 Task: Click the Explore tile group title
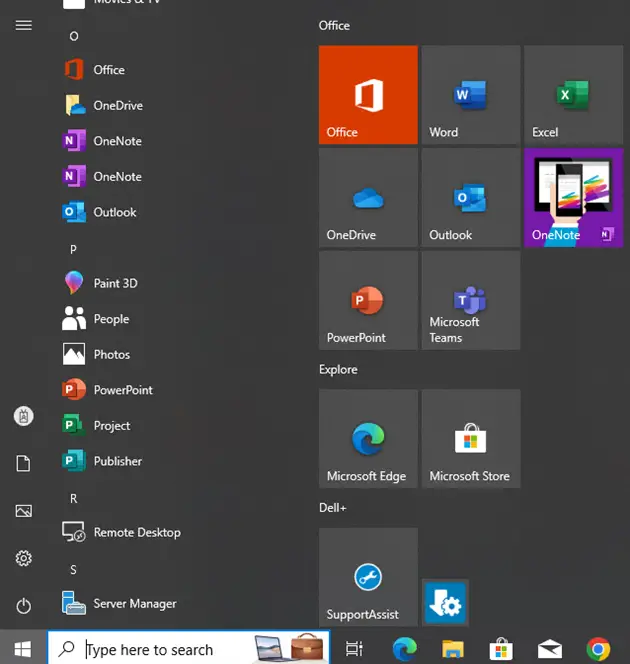pyautogui.click(x=338, y=370)
